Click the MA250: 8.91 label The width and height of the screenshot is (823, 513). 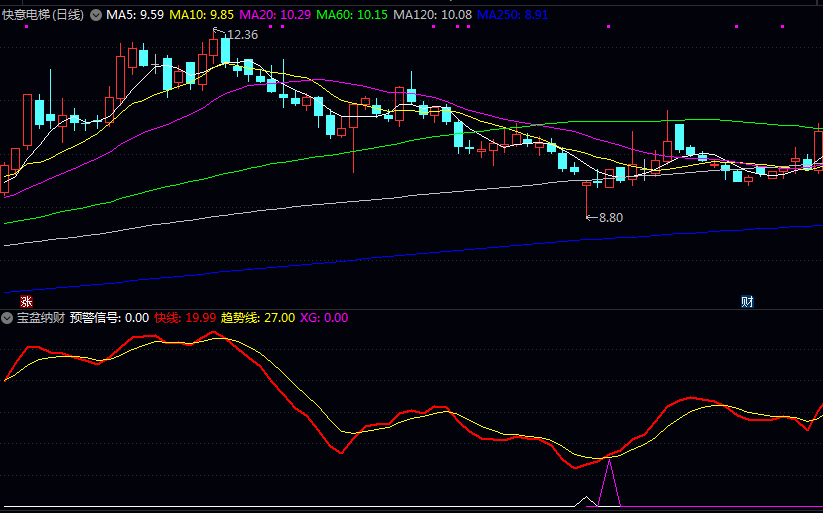(512, 15)
